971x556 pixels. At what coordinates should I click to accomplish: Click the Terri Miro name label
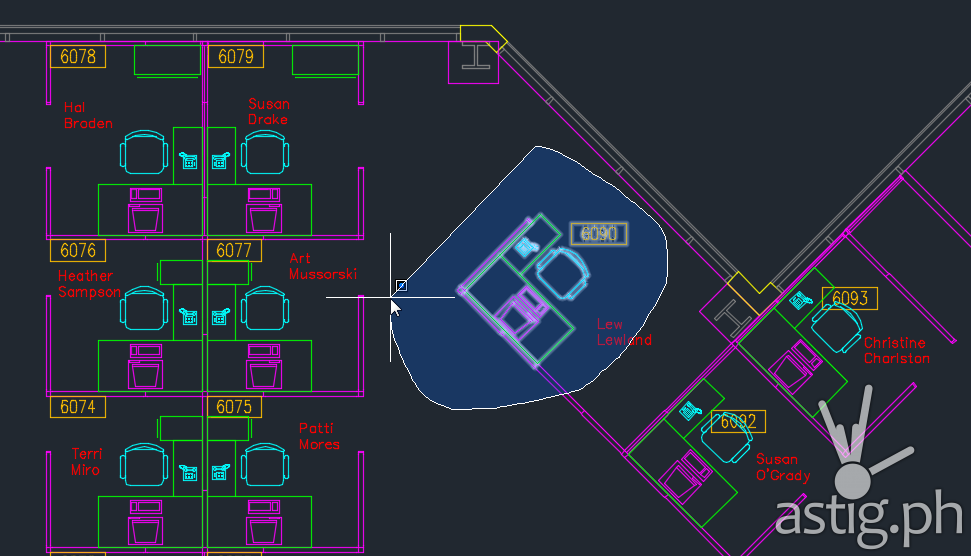(x=85, y=462)
